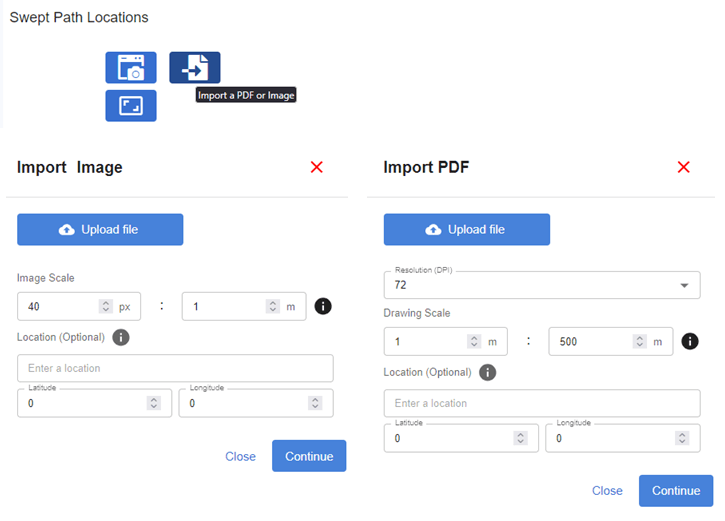Click the Image Scale info icon
This screenshot has height=521, width=725.
point(323,306)
